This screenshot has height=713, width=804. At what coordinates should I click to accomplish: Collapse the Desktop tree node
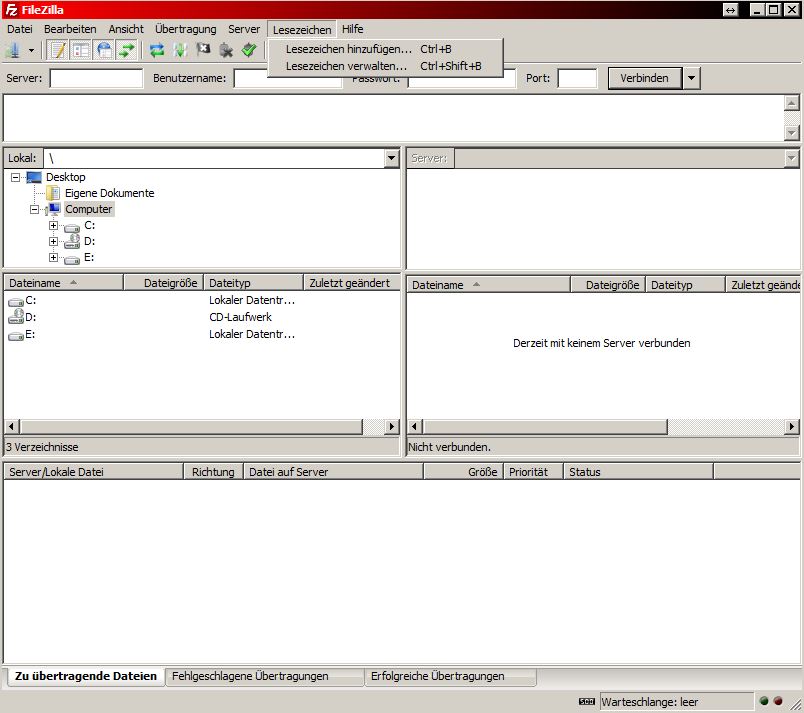15,177
